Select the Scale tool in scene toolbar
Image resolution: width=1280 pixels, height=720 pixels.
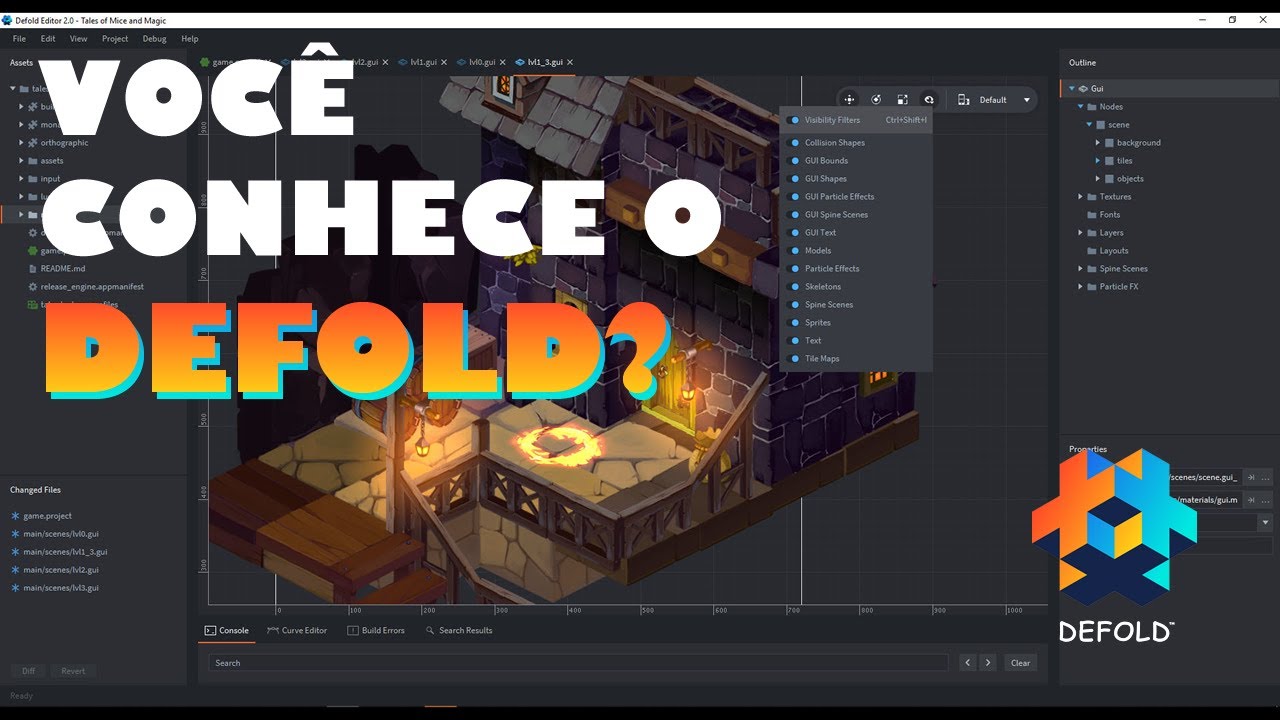902,99
